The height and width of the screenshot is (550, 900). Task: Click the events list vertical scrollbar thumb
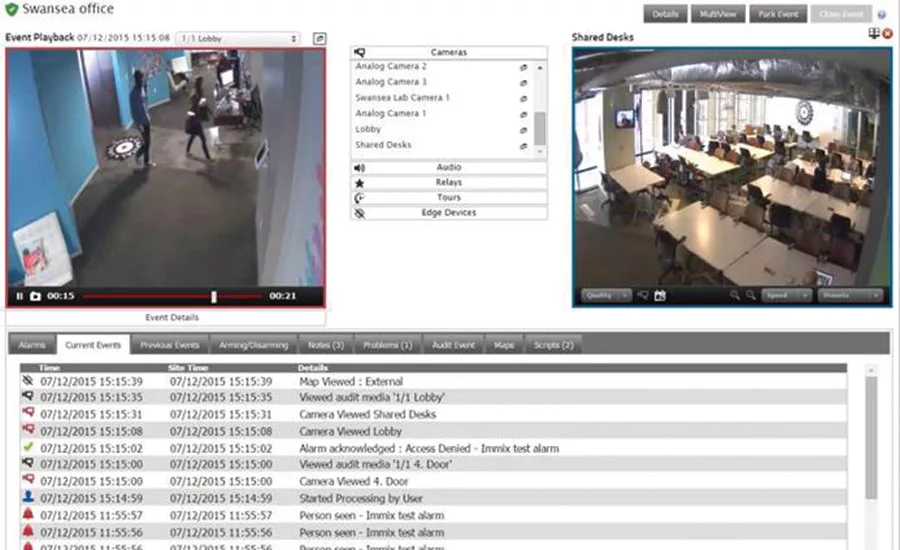point(871,437)
